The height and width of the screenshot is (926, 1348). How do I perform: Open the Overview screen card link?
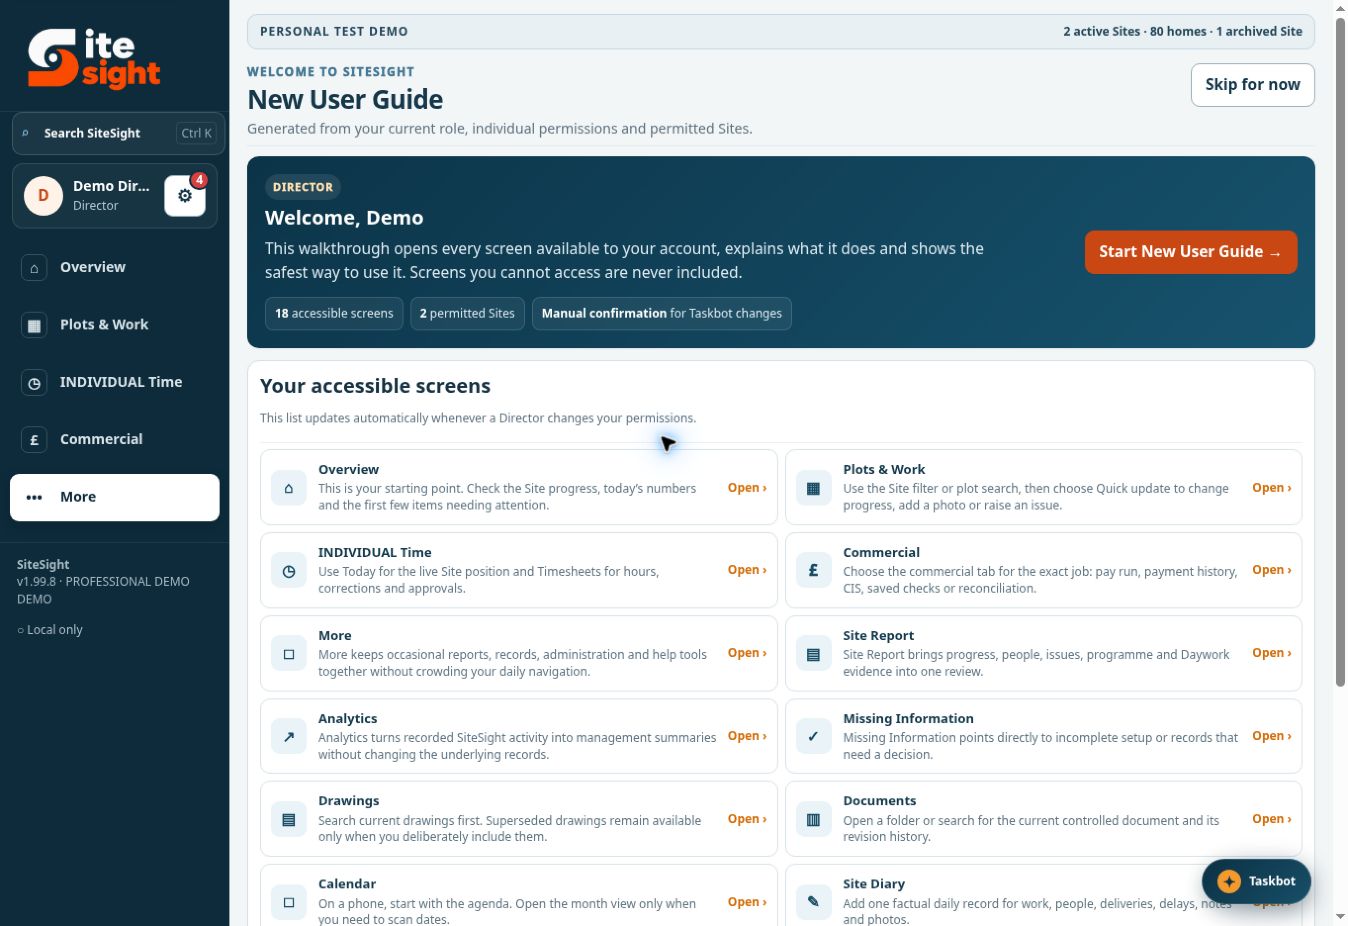[x=747, y=488]
